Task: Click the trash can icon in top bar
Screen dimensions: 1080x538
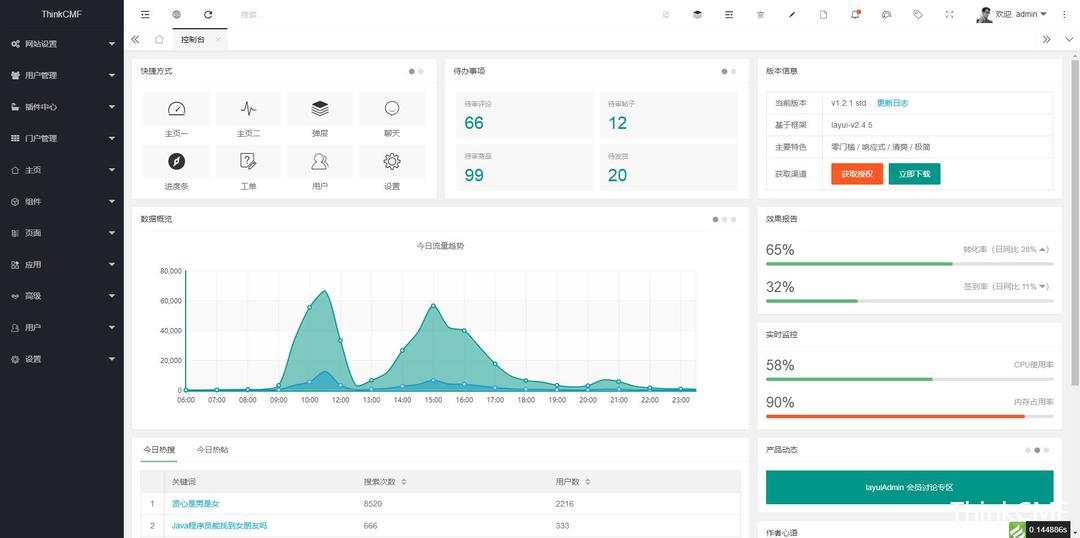Action: point(760,14)
